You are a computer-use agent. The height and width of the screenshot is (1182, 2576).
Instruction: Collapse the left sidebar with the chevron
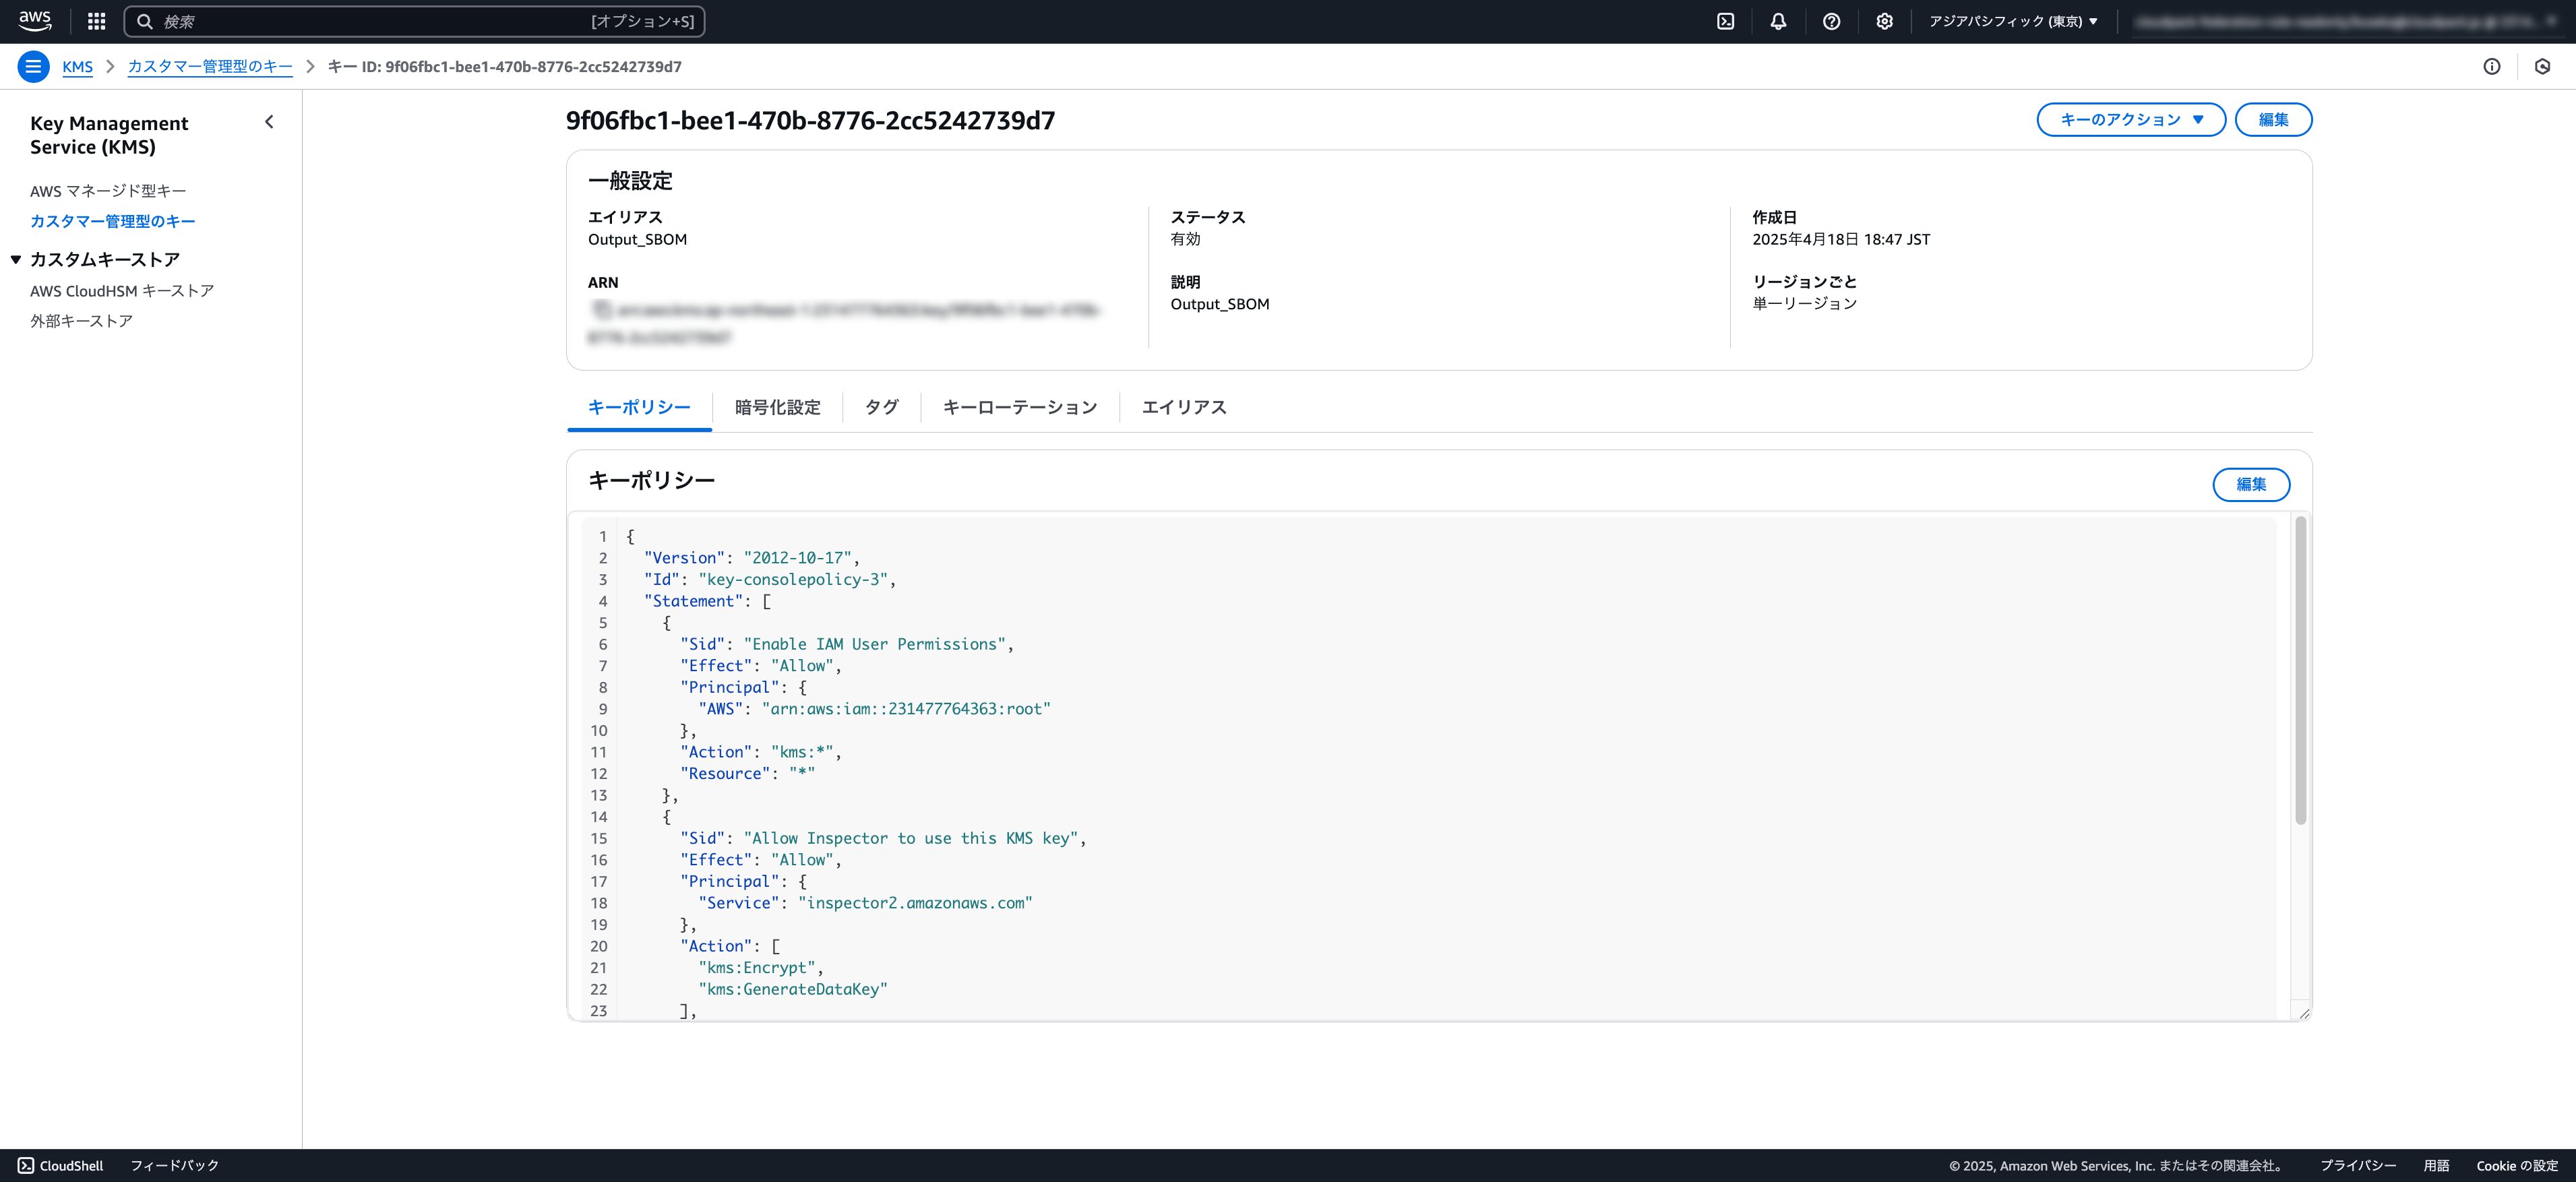pos(268,121)
